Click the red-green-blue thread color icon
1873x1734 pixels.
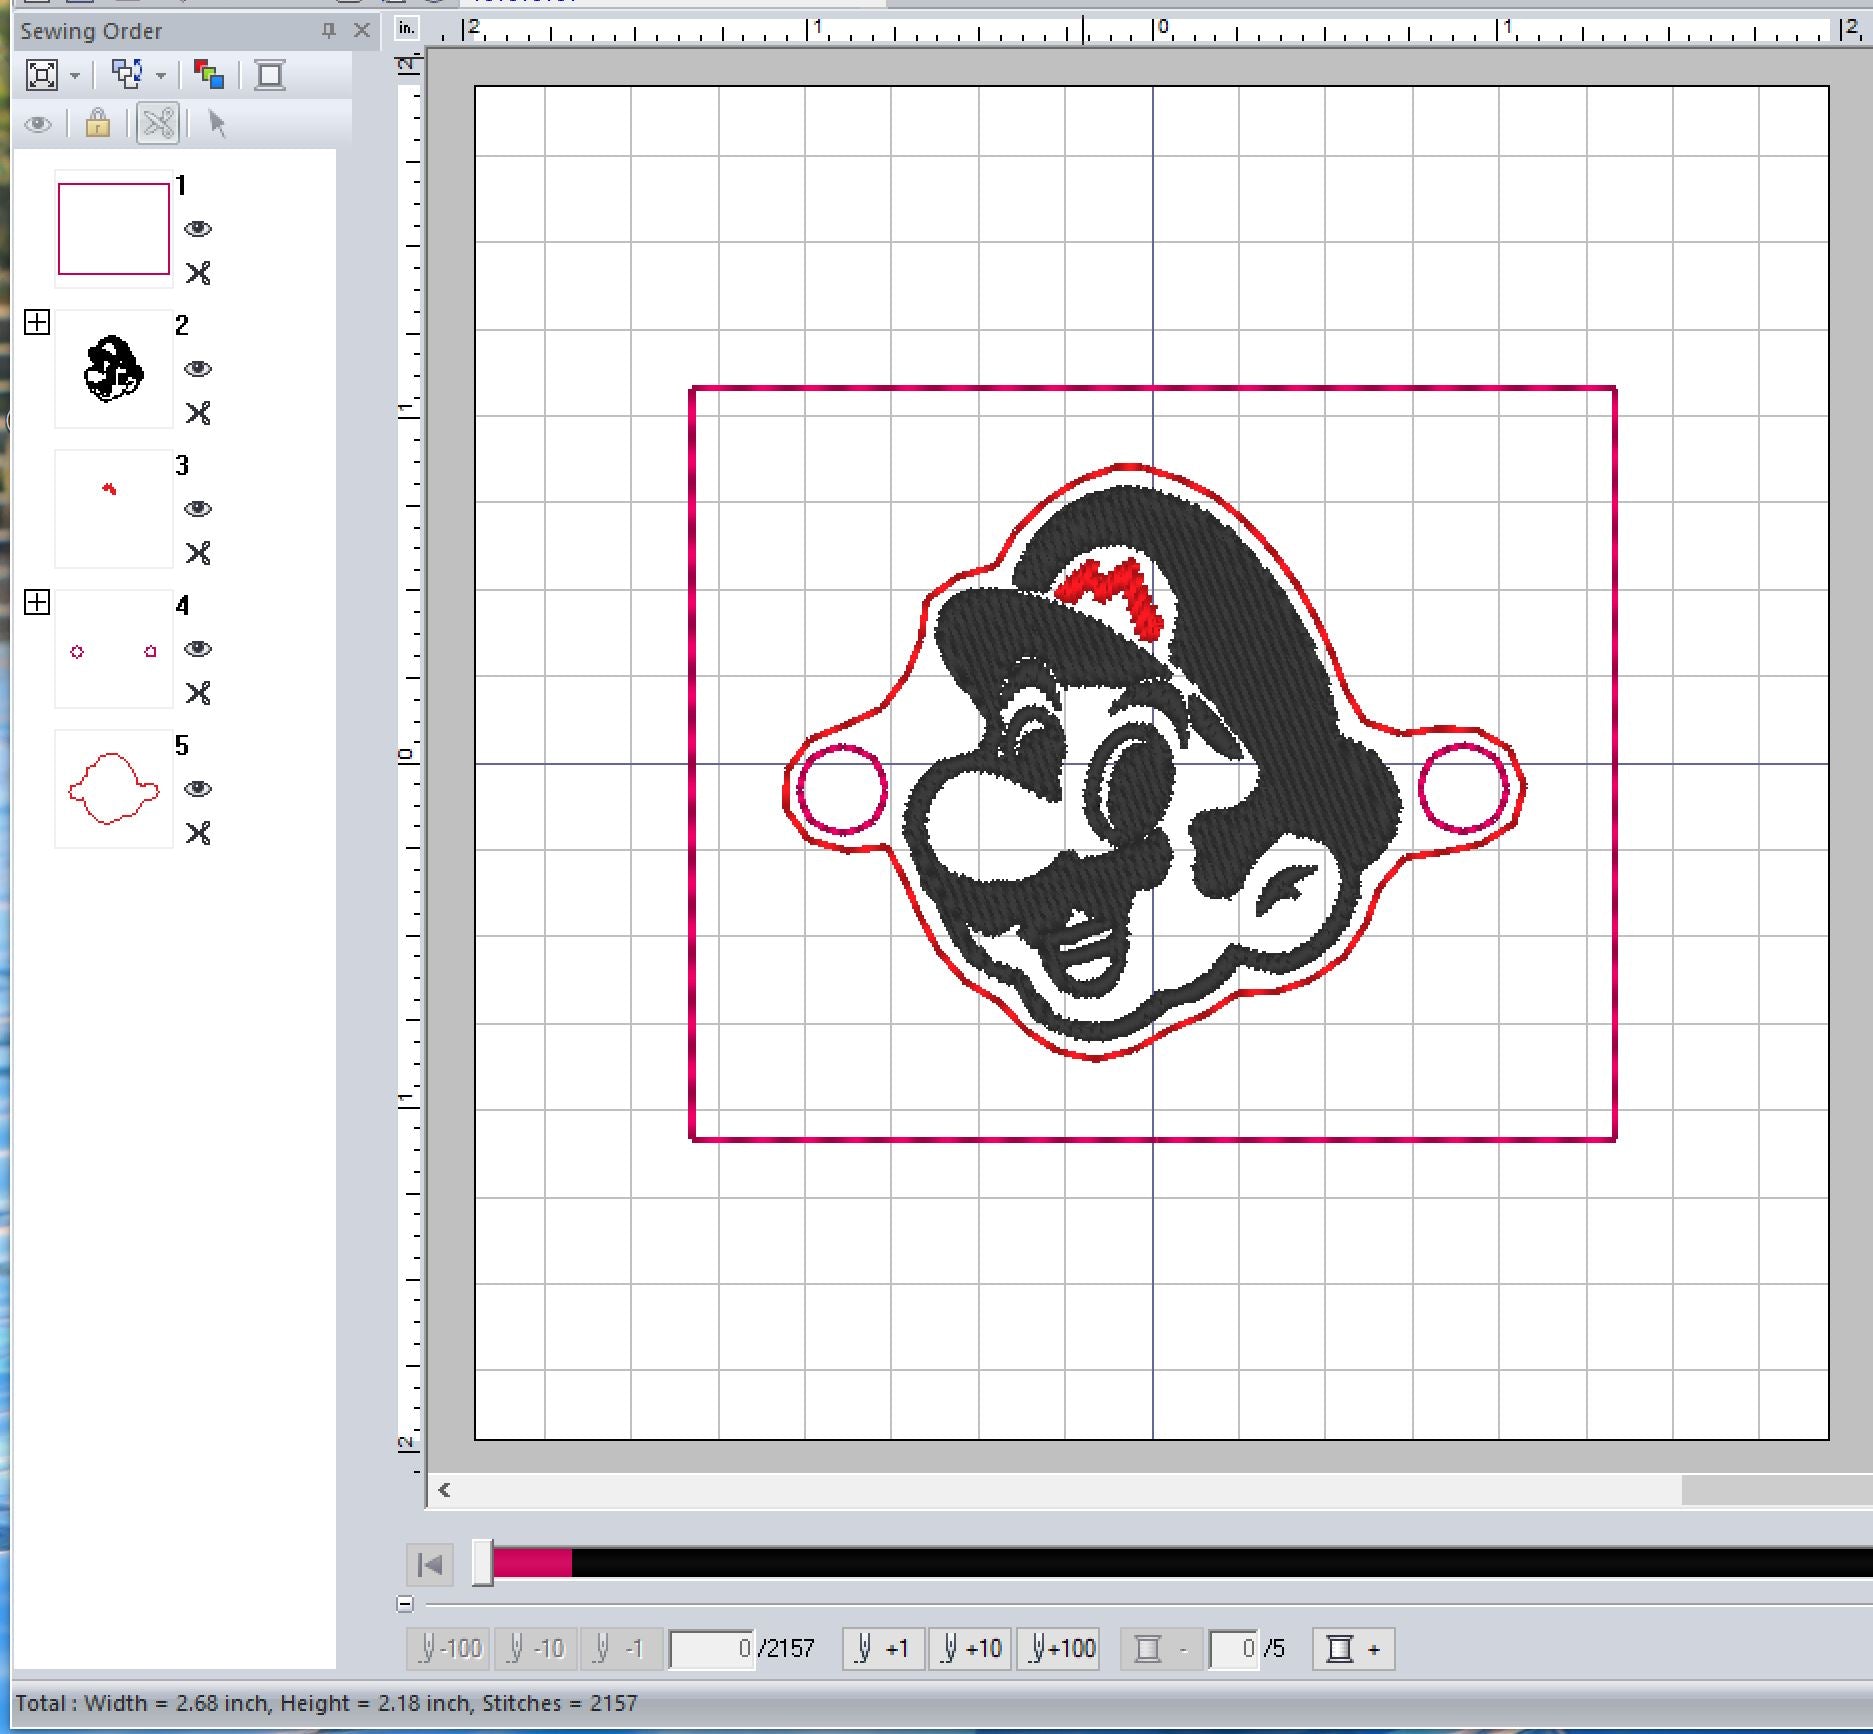pos(209,75)
